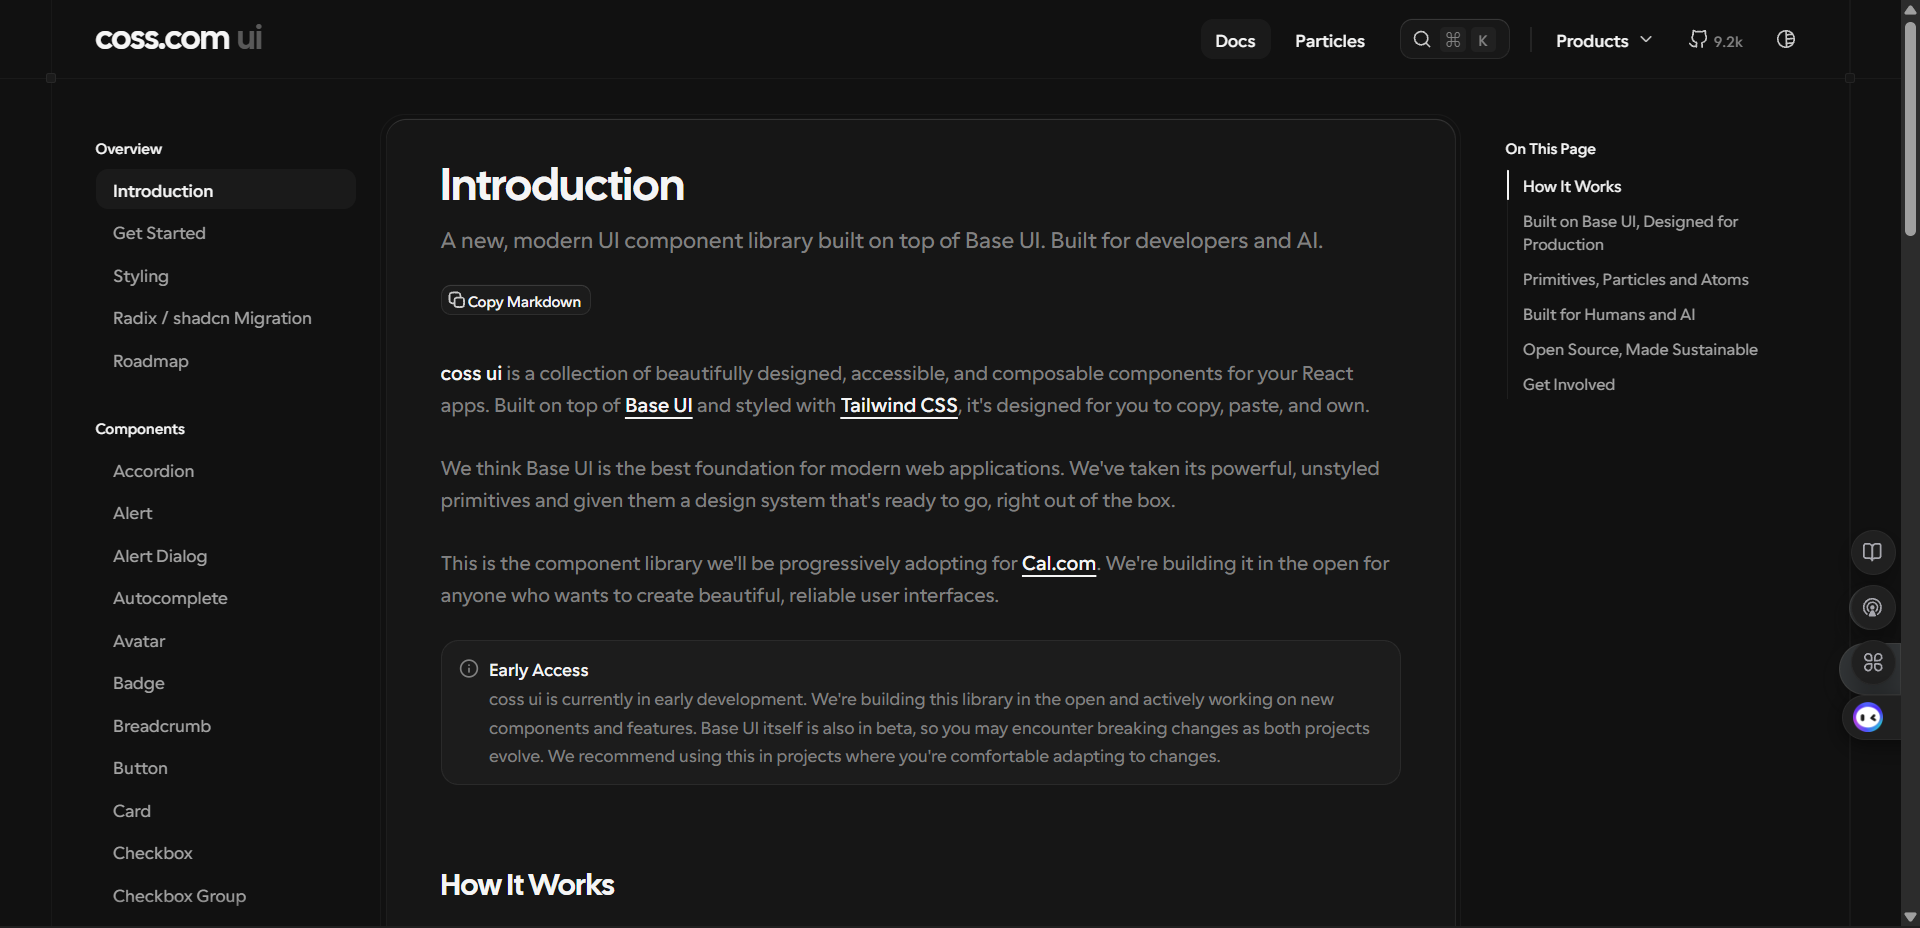Click the book icon on the right edge
1920x928 pixels.
(1872, 552)
